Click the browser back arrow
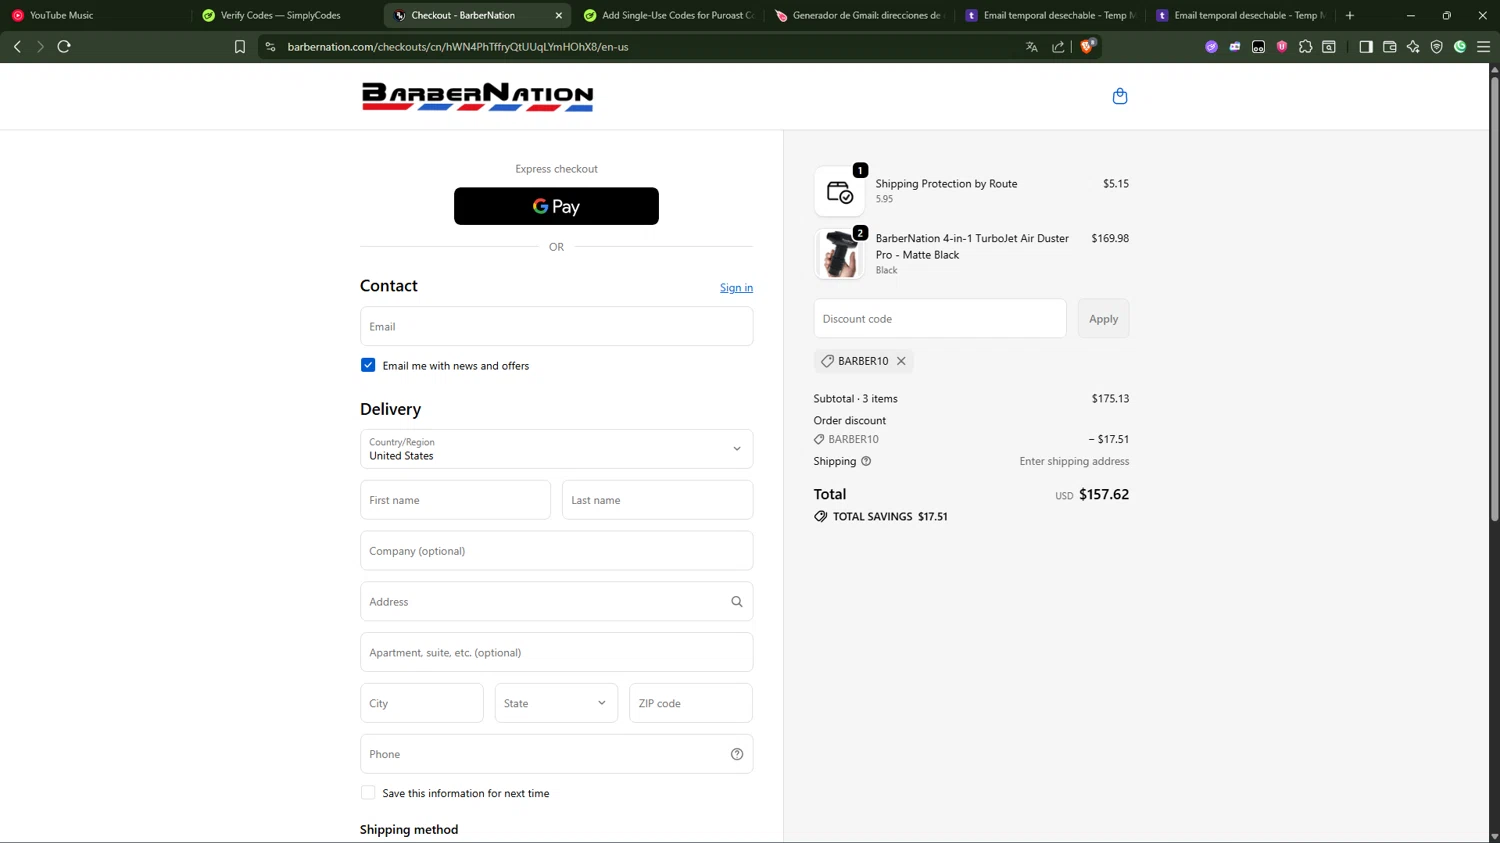The image size is (1500, 843). click(x=17, y=46)
